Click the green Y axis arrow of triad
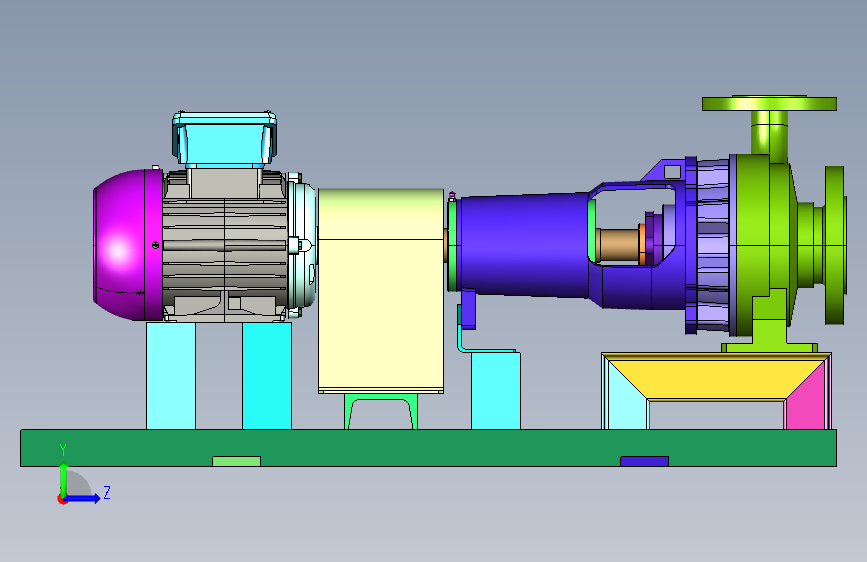This screenshot has width=867, height=562. [x=64, y=476]
